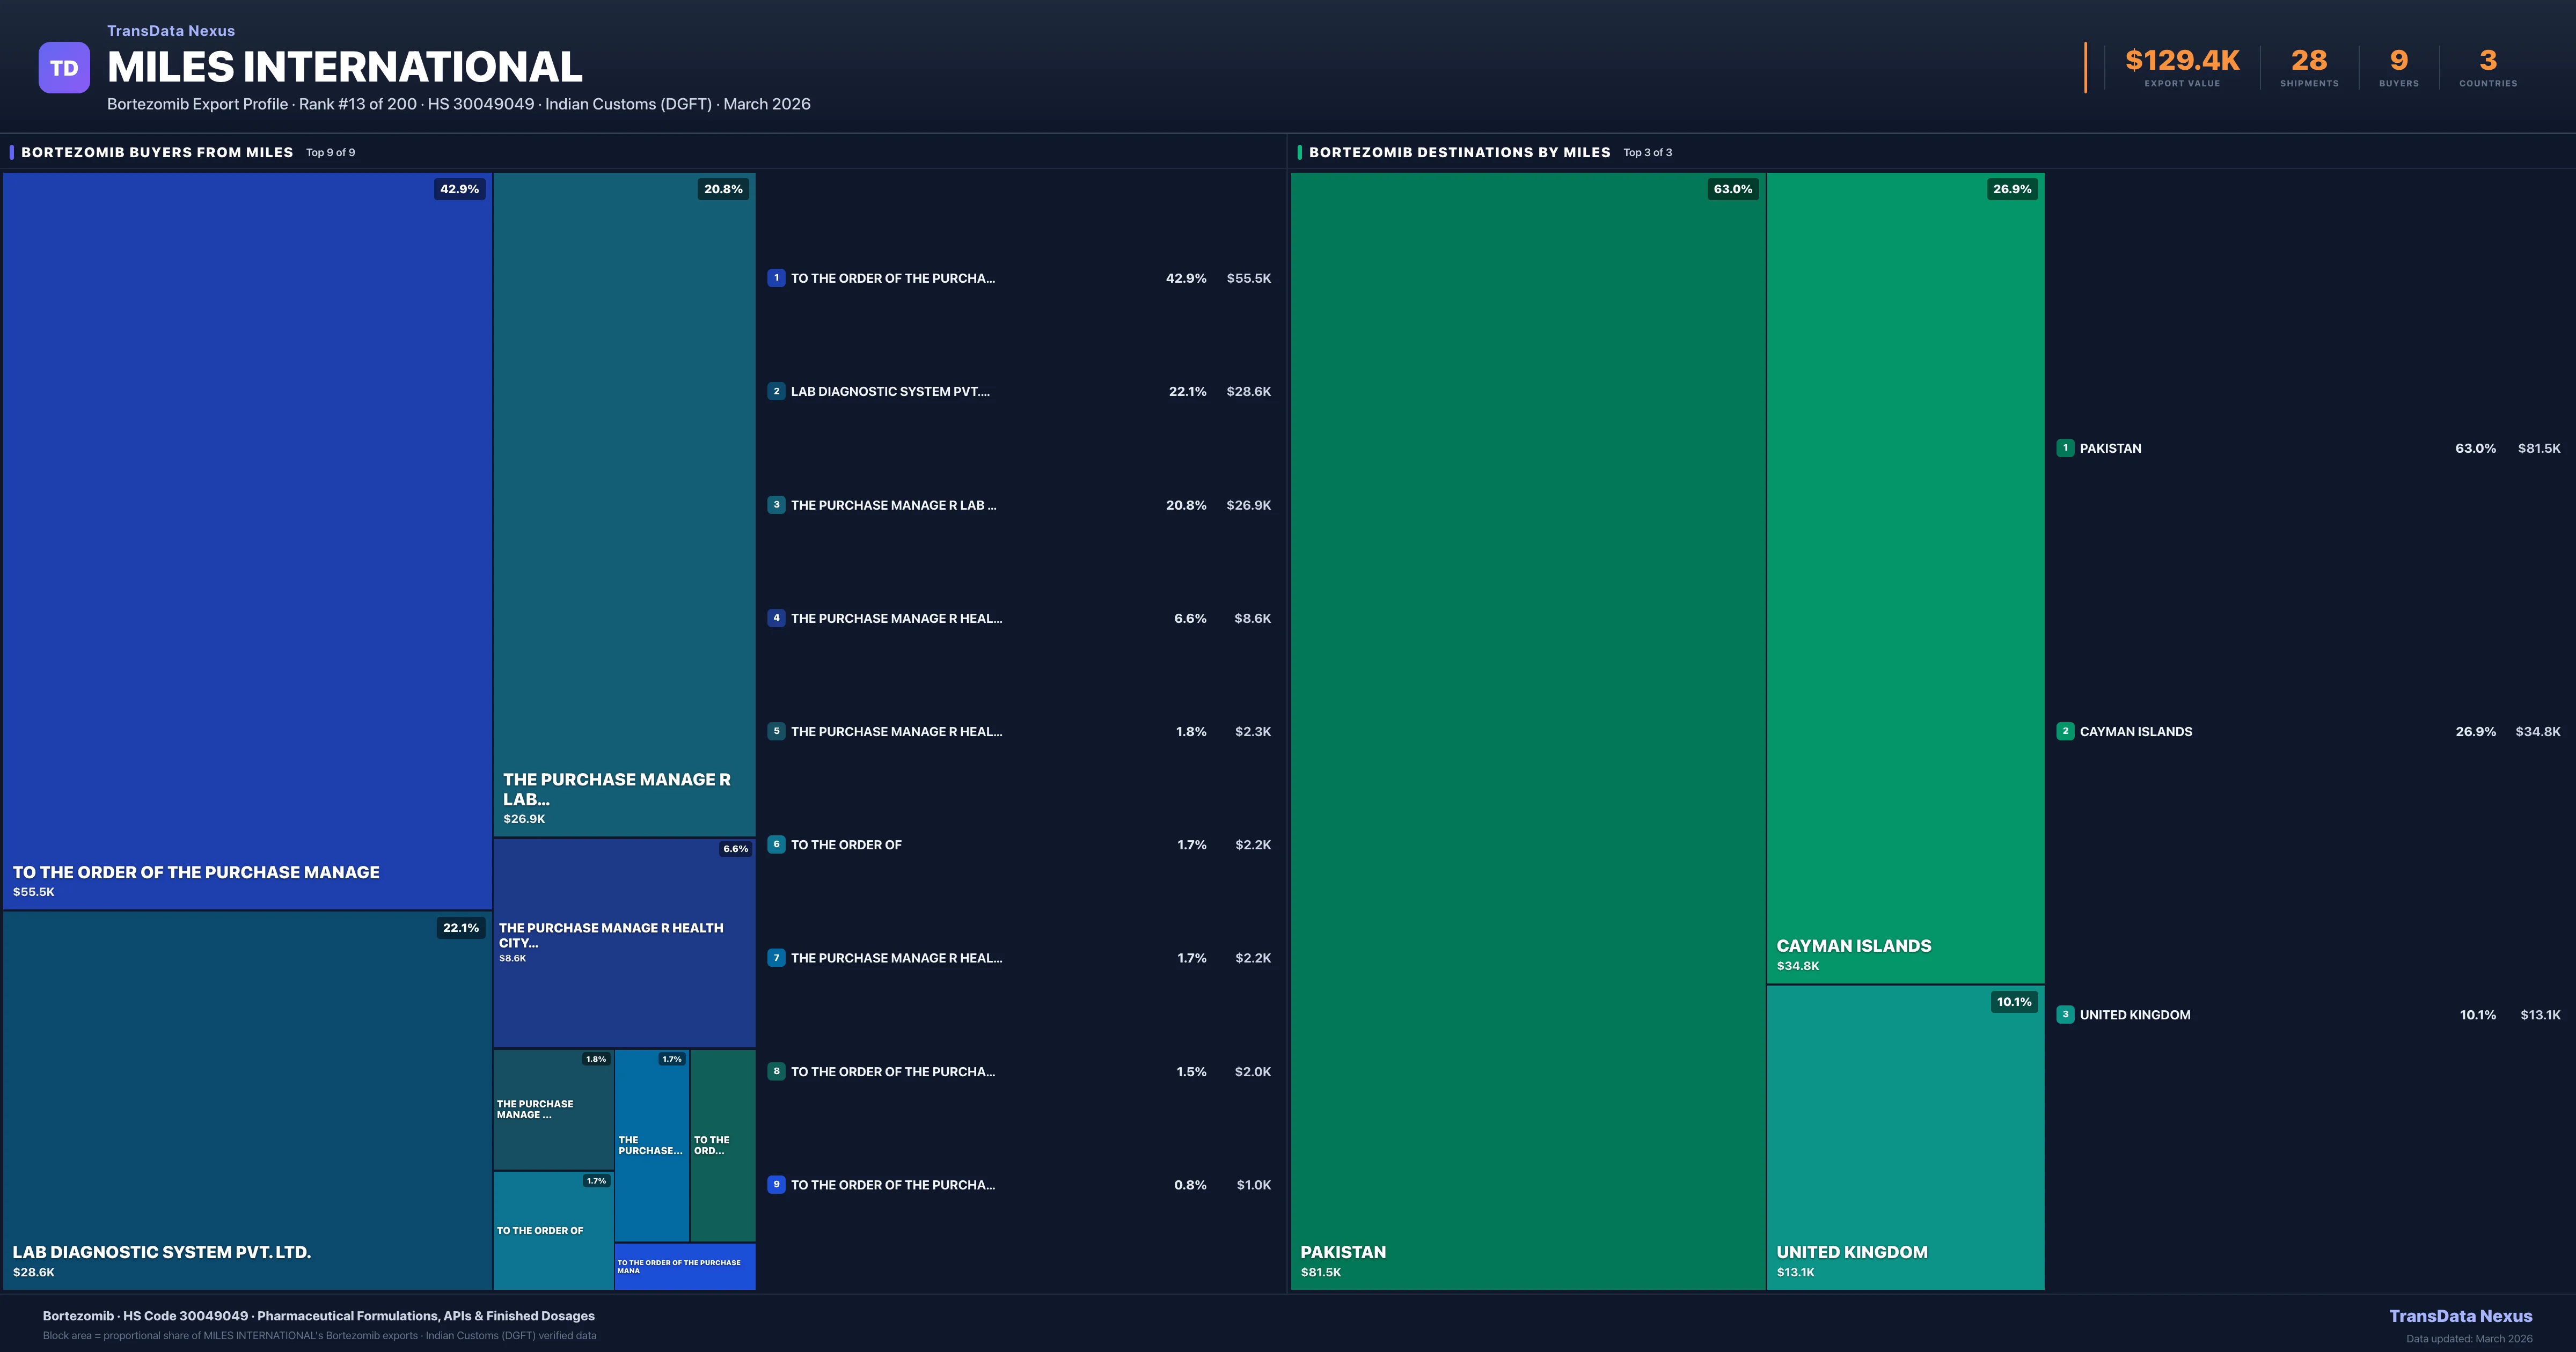Click rank 3 badge beside United Kingdom
Viewport: 2576px width, 1352px height.
pos(2065,1014)
